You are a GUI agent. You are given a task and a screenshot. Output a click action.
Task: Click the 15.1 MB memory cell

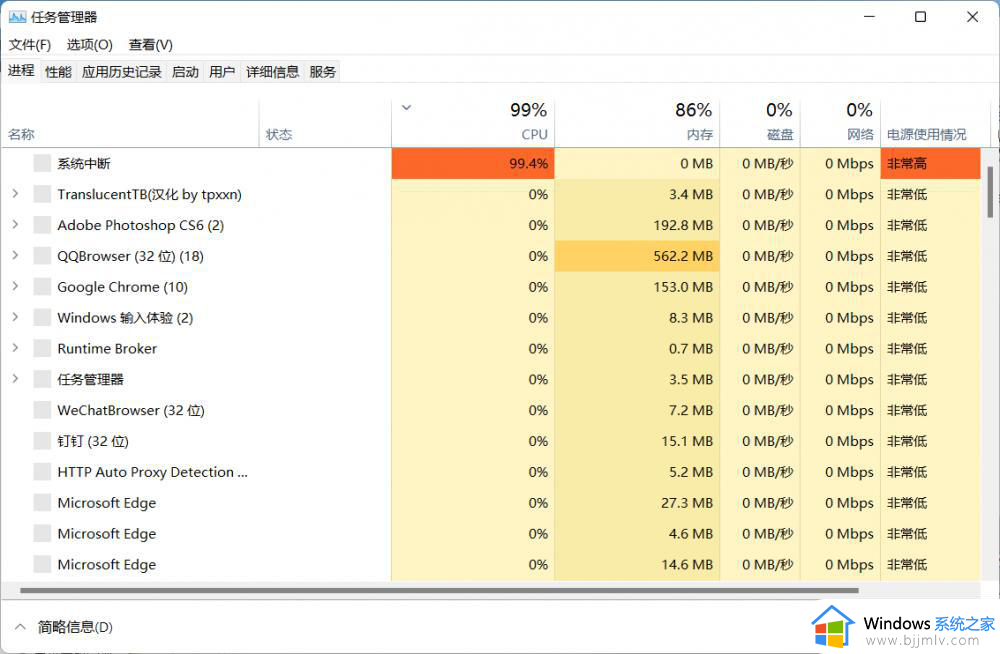tap(637, 441)
